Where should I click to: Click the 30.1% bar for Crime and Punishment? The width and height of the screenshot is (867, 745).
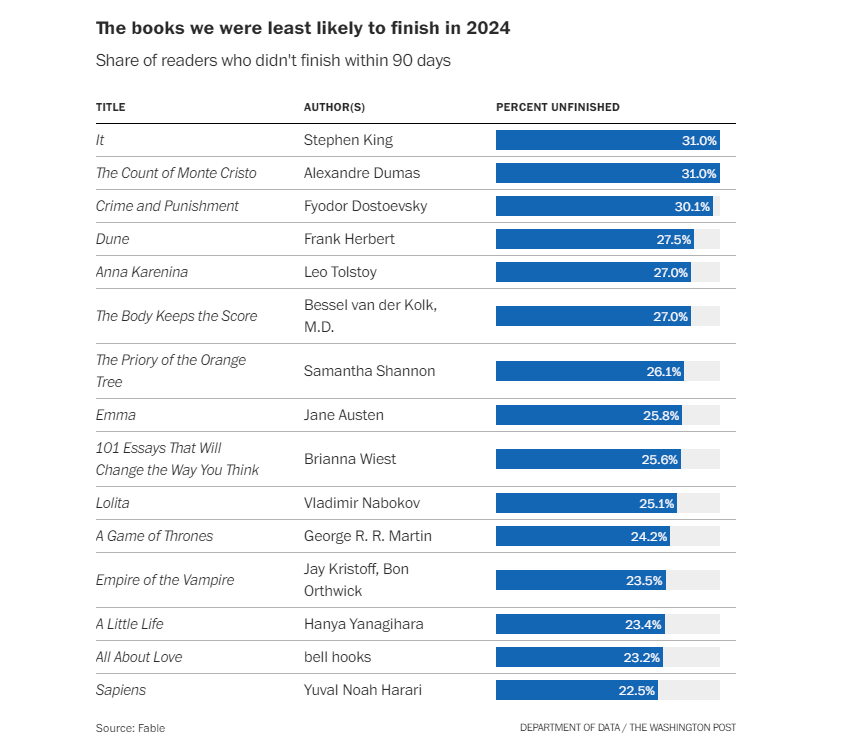(x=603, y=207)
